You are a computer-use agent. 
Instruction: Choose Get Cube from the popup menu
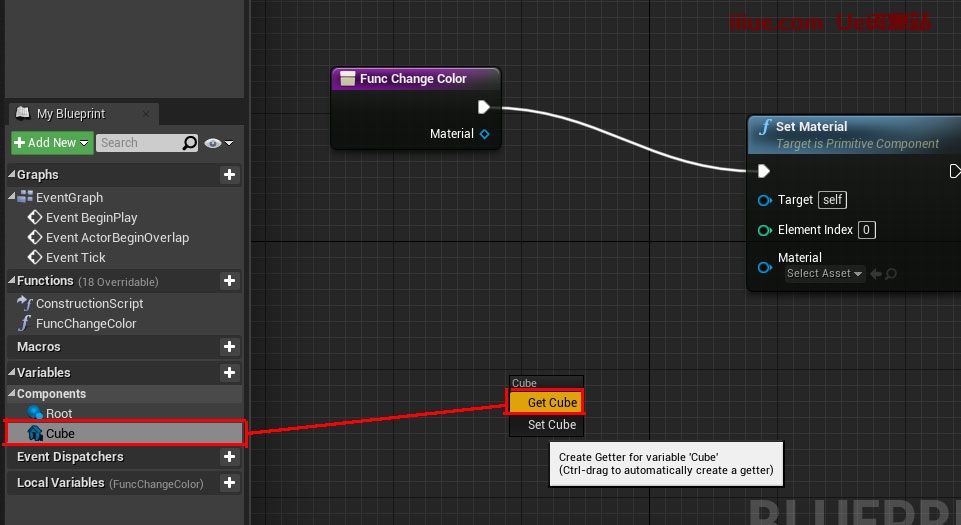click(x=546, y=403)
